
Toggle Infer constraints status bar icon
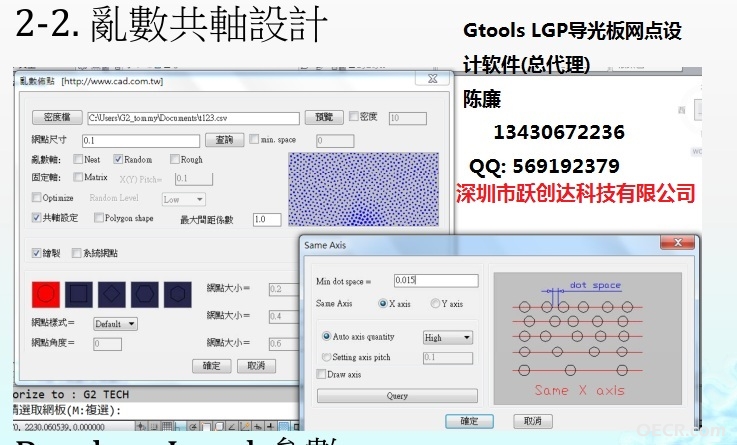[141, 427]
